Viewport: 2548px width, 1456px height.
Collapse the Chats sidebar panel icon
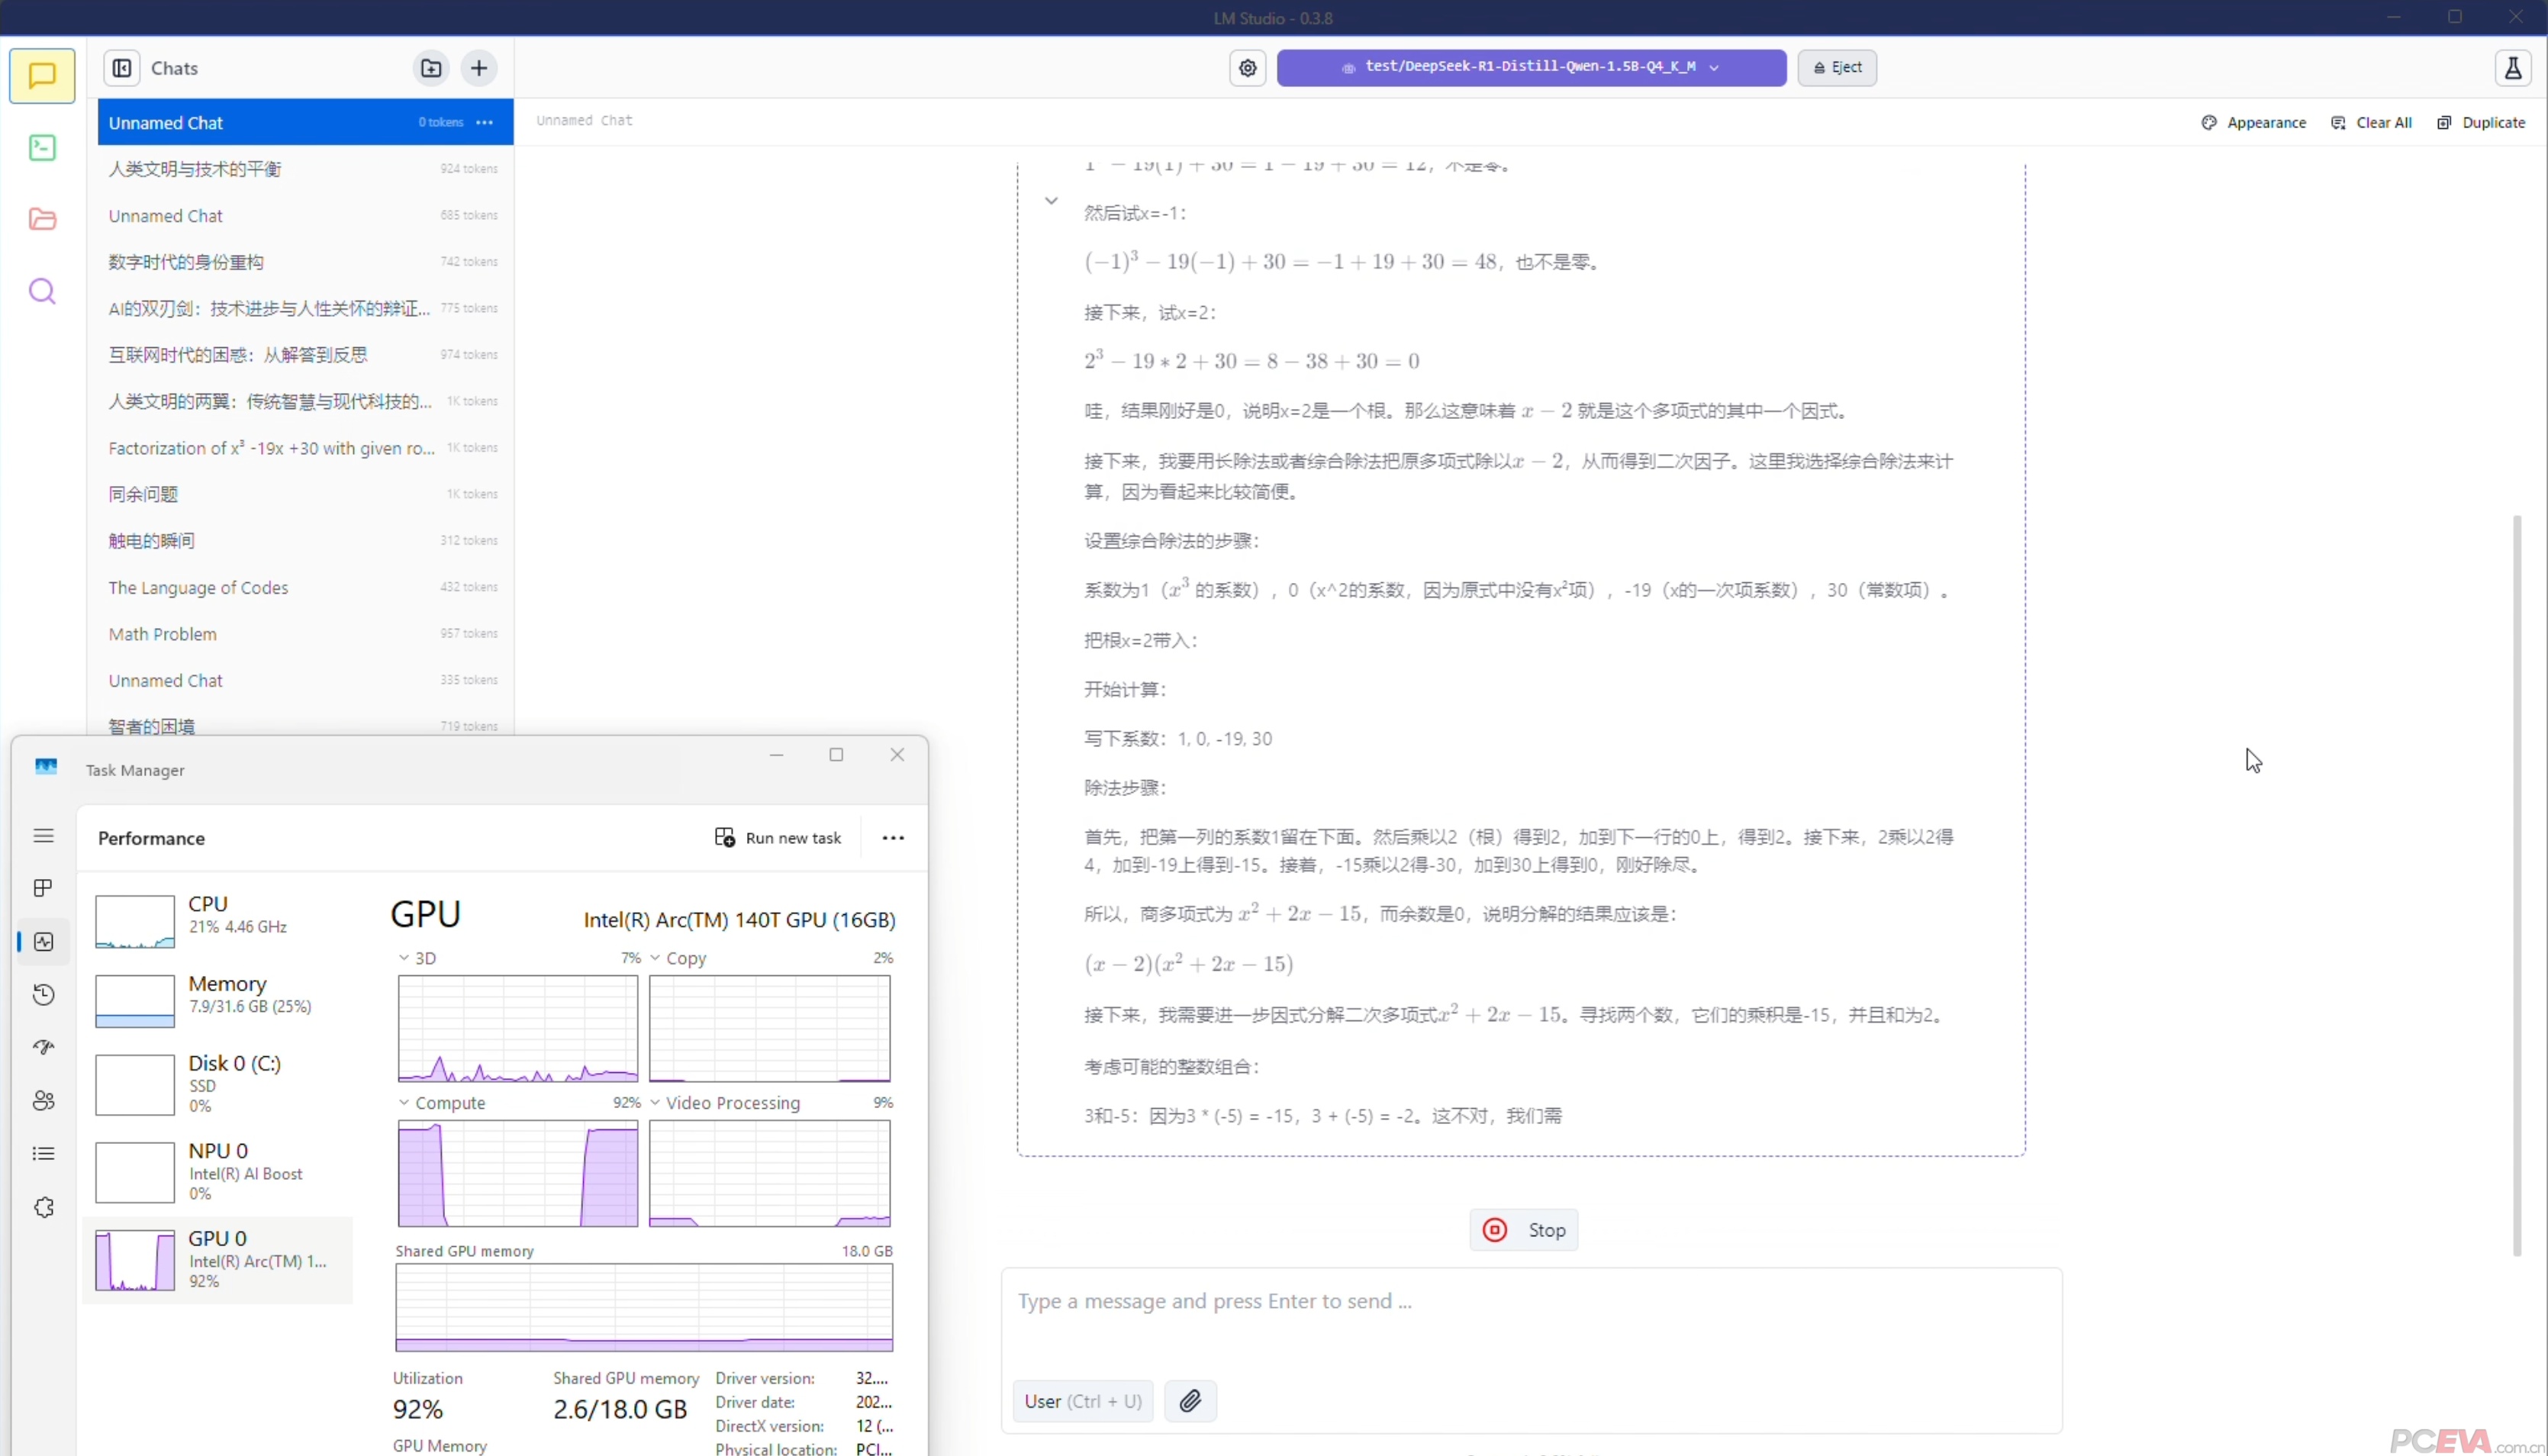pyautogui.click(x=122, y=68)
